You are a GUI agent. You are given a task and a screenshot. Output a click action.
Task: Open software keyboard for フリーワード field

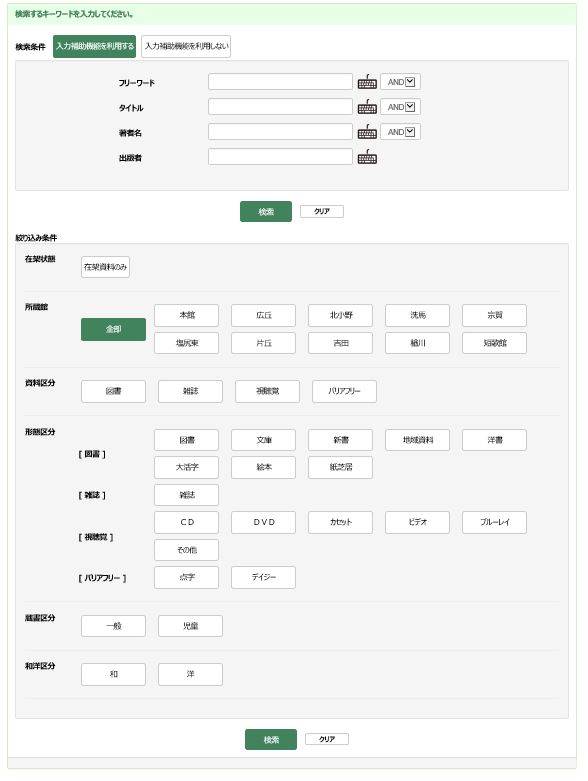click(367, 82)
